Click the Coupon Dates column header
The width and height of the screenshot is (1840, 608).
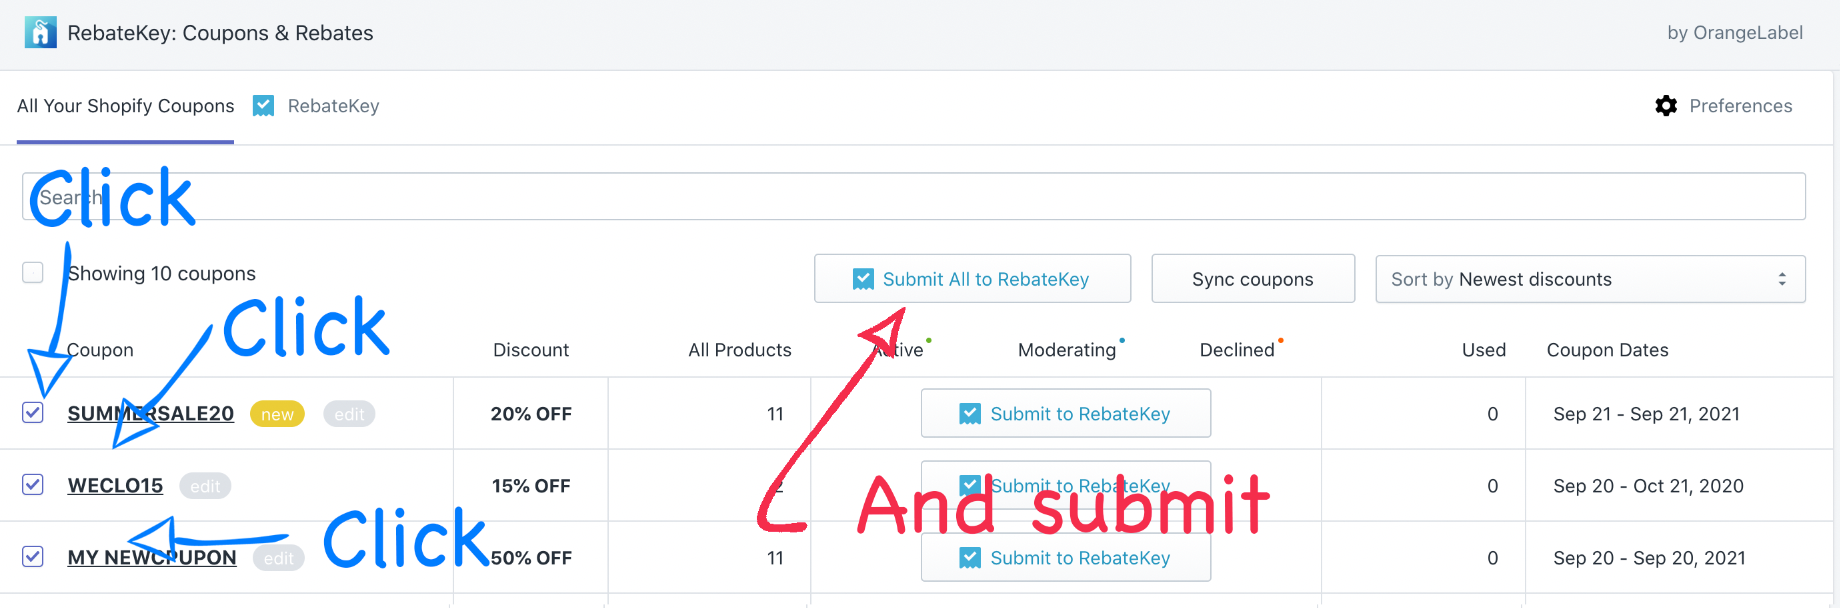tap(1608, 350)
